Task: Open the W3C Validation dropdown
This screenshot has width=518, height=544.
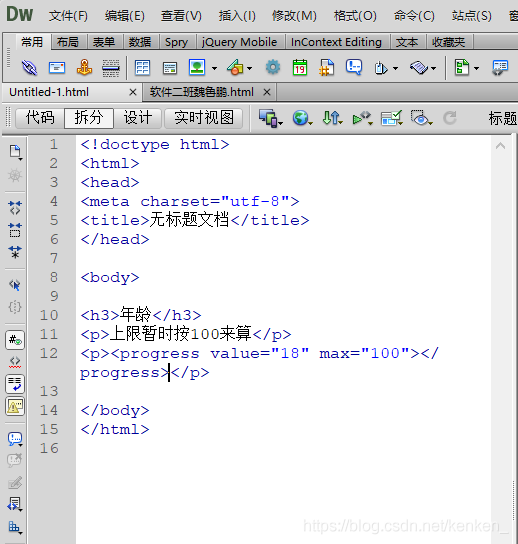Action: [x=362, y=118]
